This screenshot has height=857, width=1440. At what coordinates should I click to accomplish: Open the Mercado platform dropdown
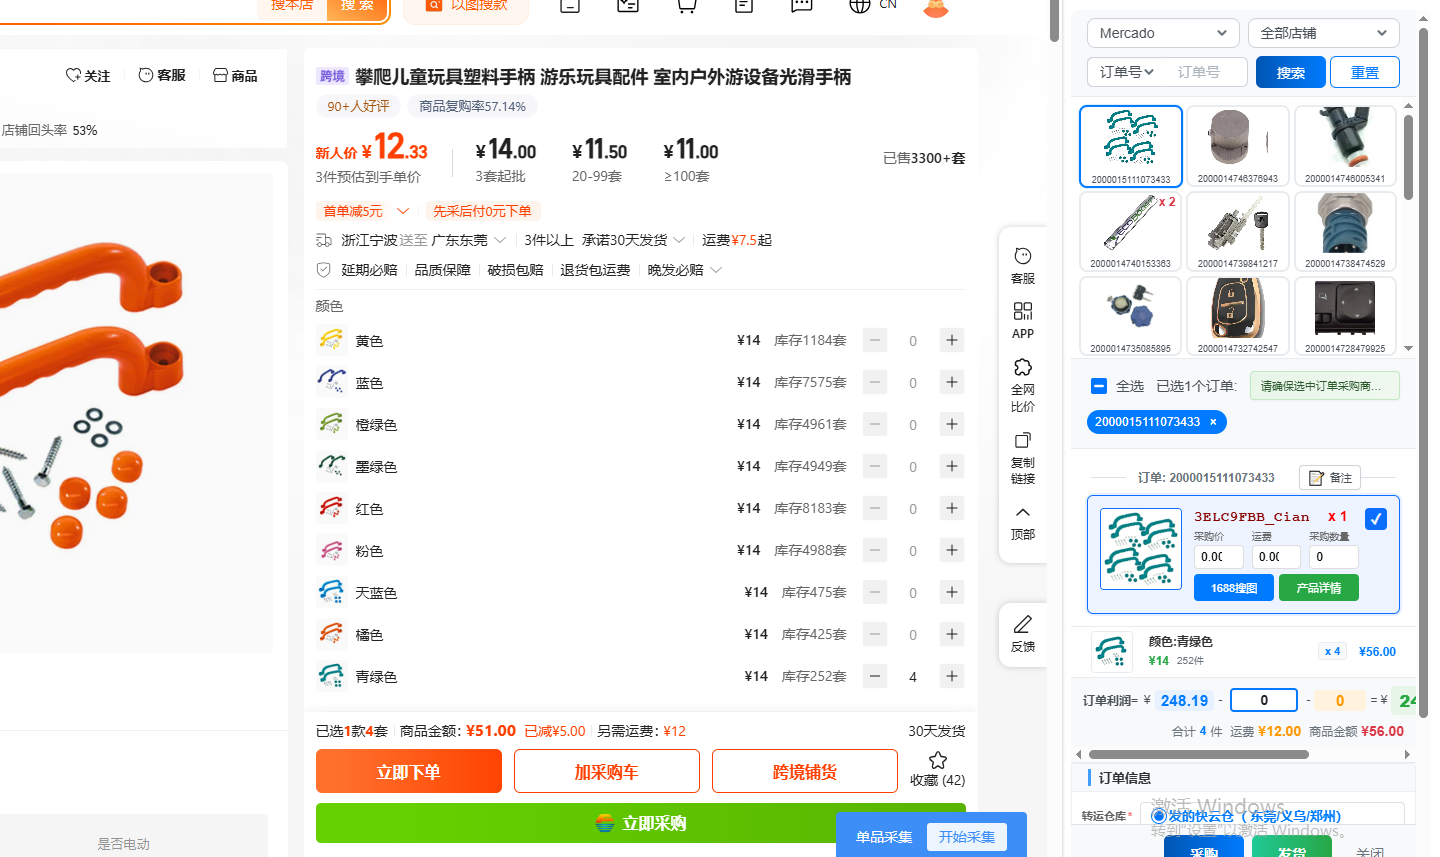tap(1163, 33)
